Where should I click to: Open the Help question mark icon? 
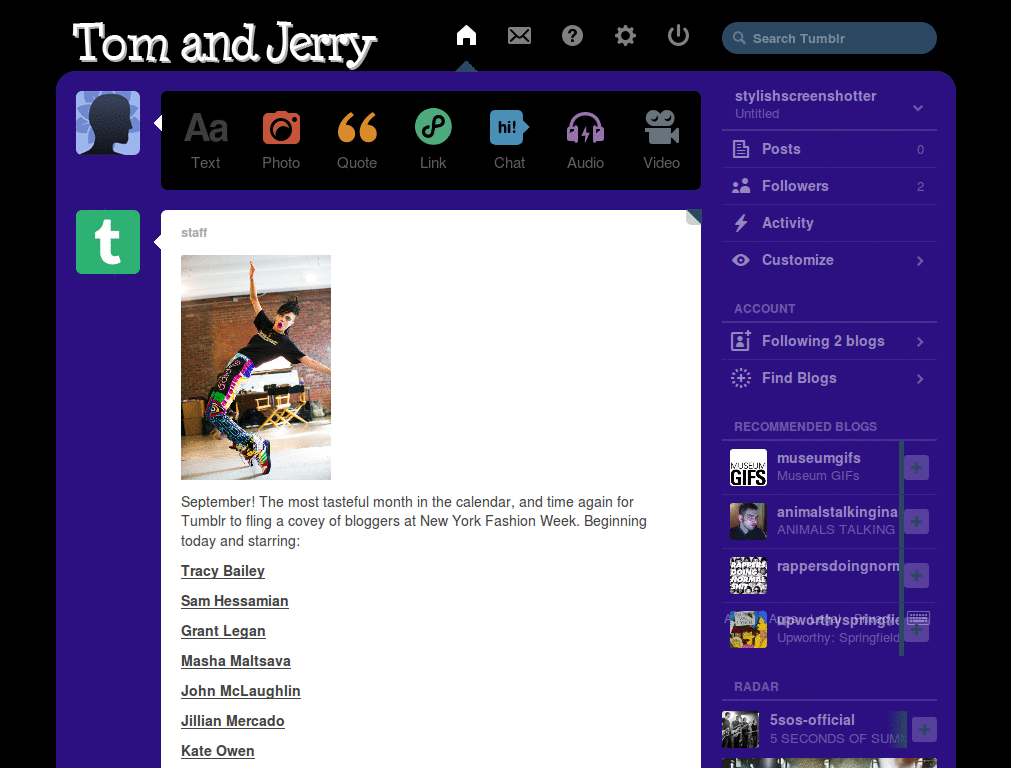point(572,35)
